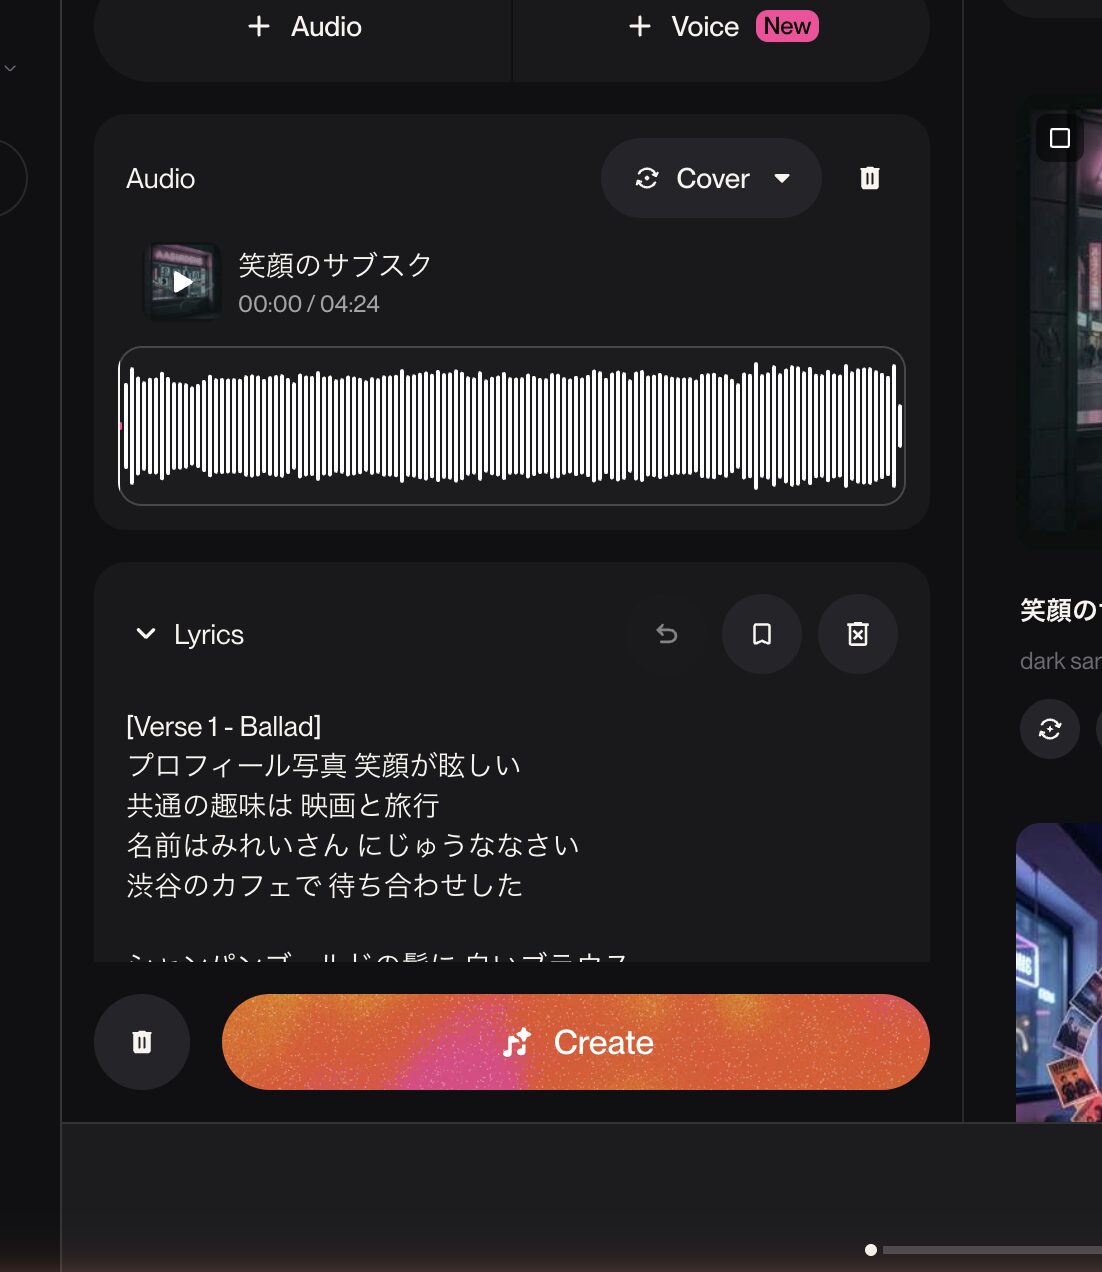Add a voice with the + Voice button
Image resolution: width=1102 pixels, height=1272 pixels.
coord(722,27)
